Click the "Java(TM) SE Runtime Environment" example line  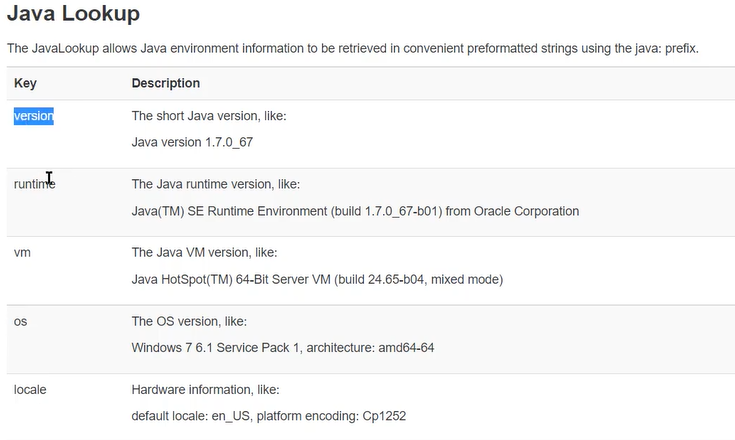(355, 211)
